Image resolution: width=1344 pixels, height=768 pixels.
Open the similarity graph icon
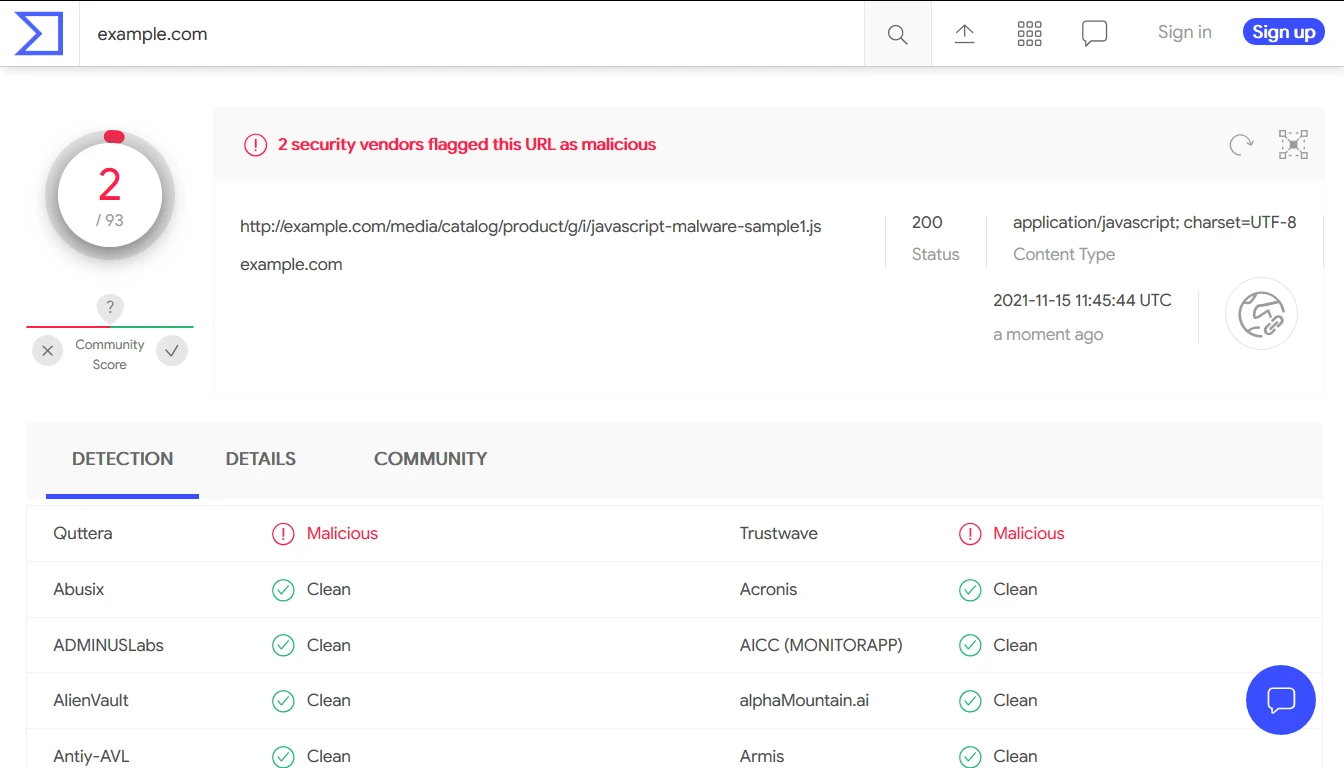pos(1293,145)
